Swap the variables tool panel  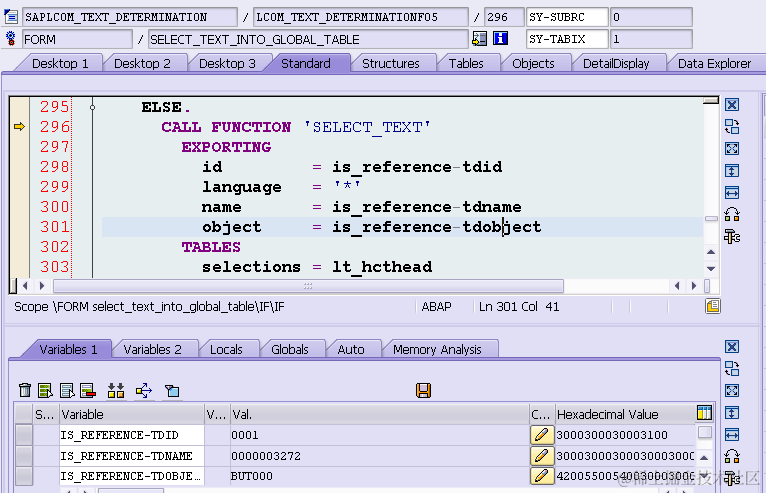pyautogui.click(x=731, y=368)
